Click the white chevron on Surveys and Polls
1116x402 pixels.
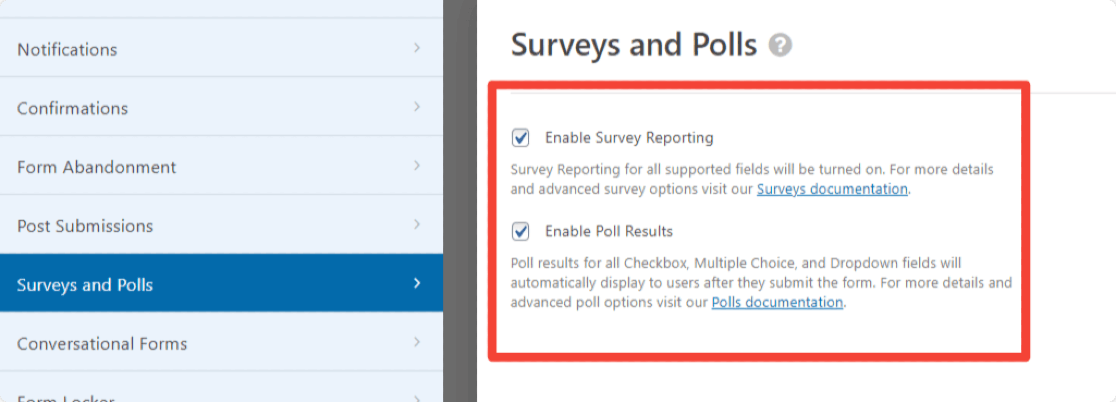click(x=417, y=284)
